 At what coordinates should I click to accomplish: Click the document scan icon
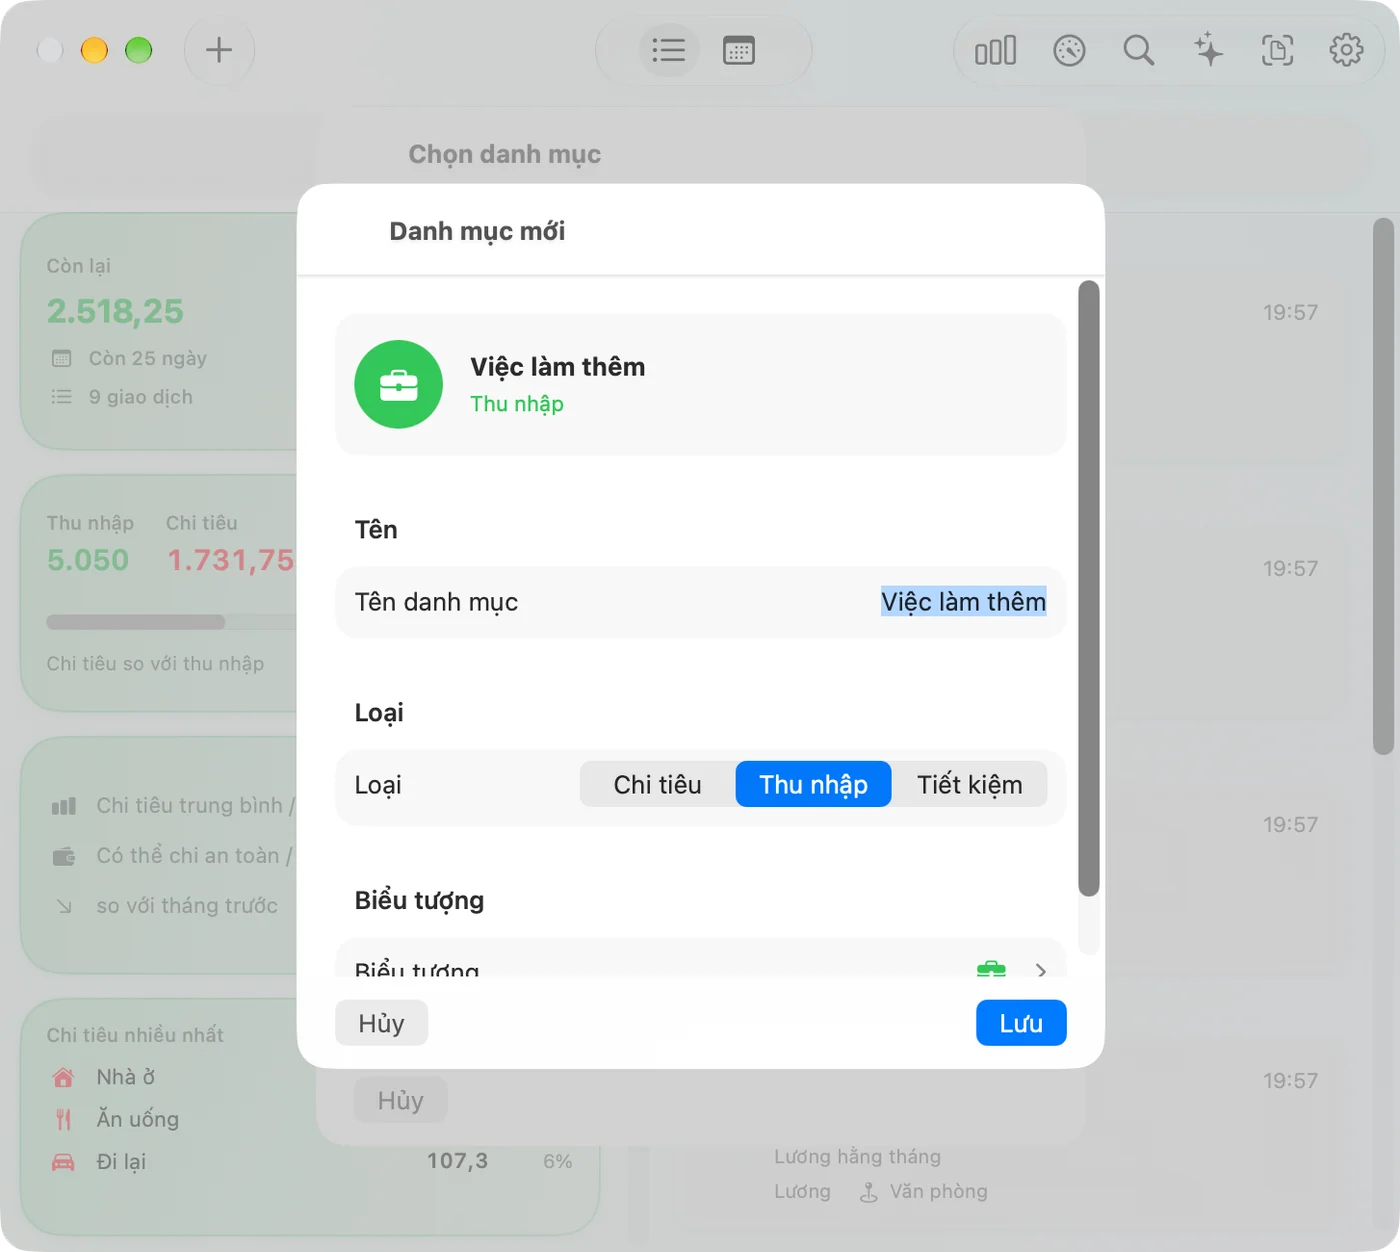click(1277, 50)
